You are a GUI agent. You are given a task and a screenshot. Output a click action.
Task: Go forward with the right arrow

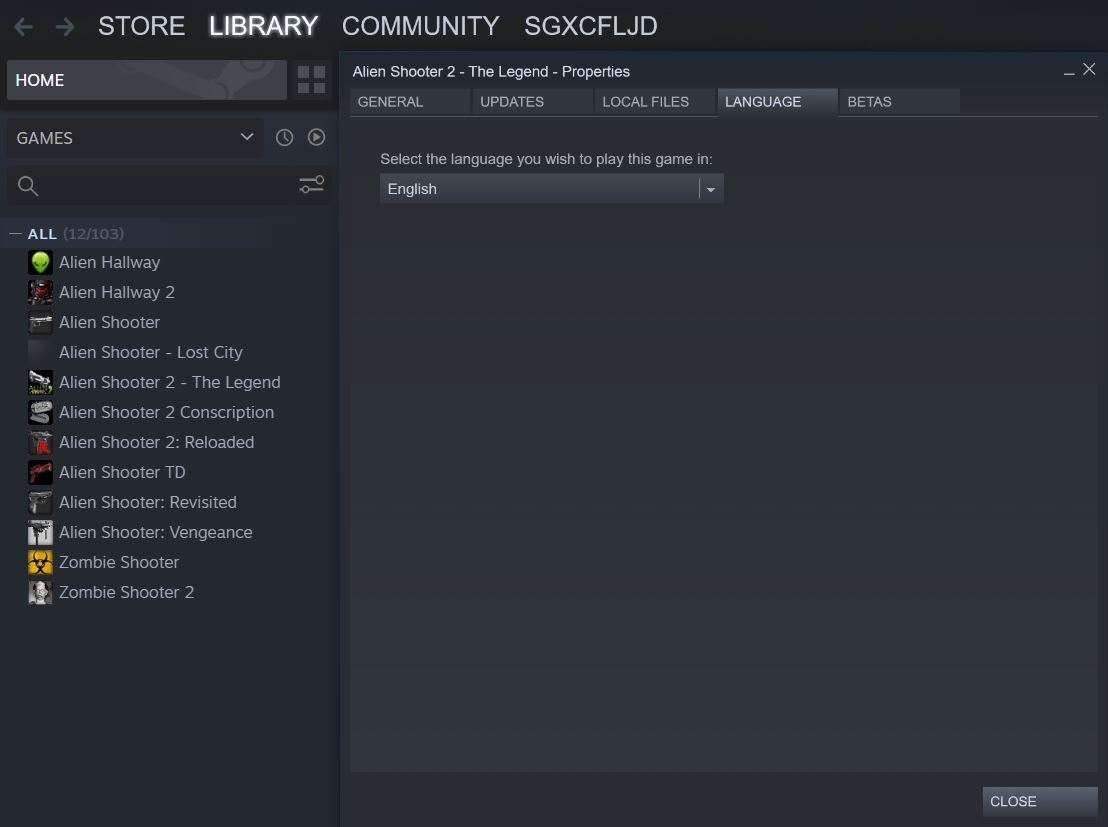pos(64,27)
